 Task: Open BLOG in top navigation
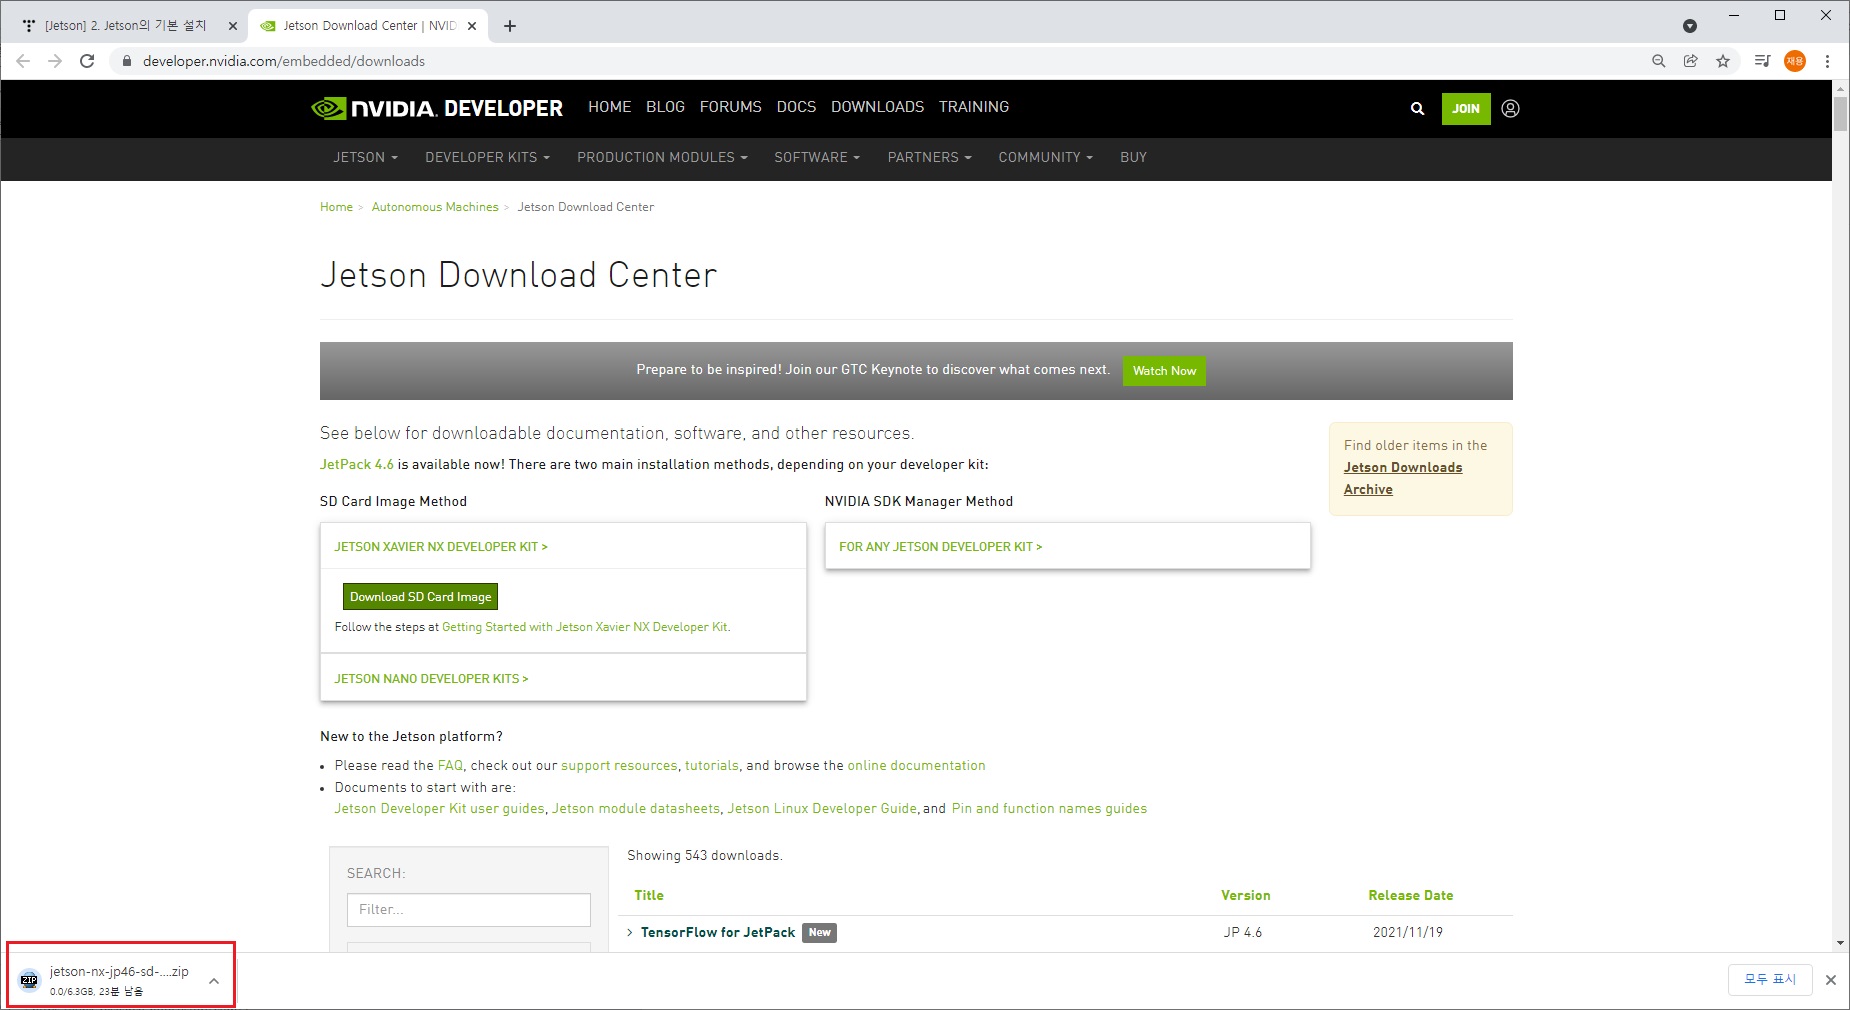[x=665, y=107]
